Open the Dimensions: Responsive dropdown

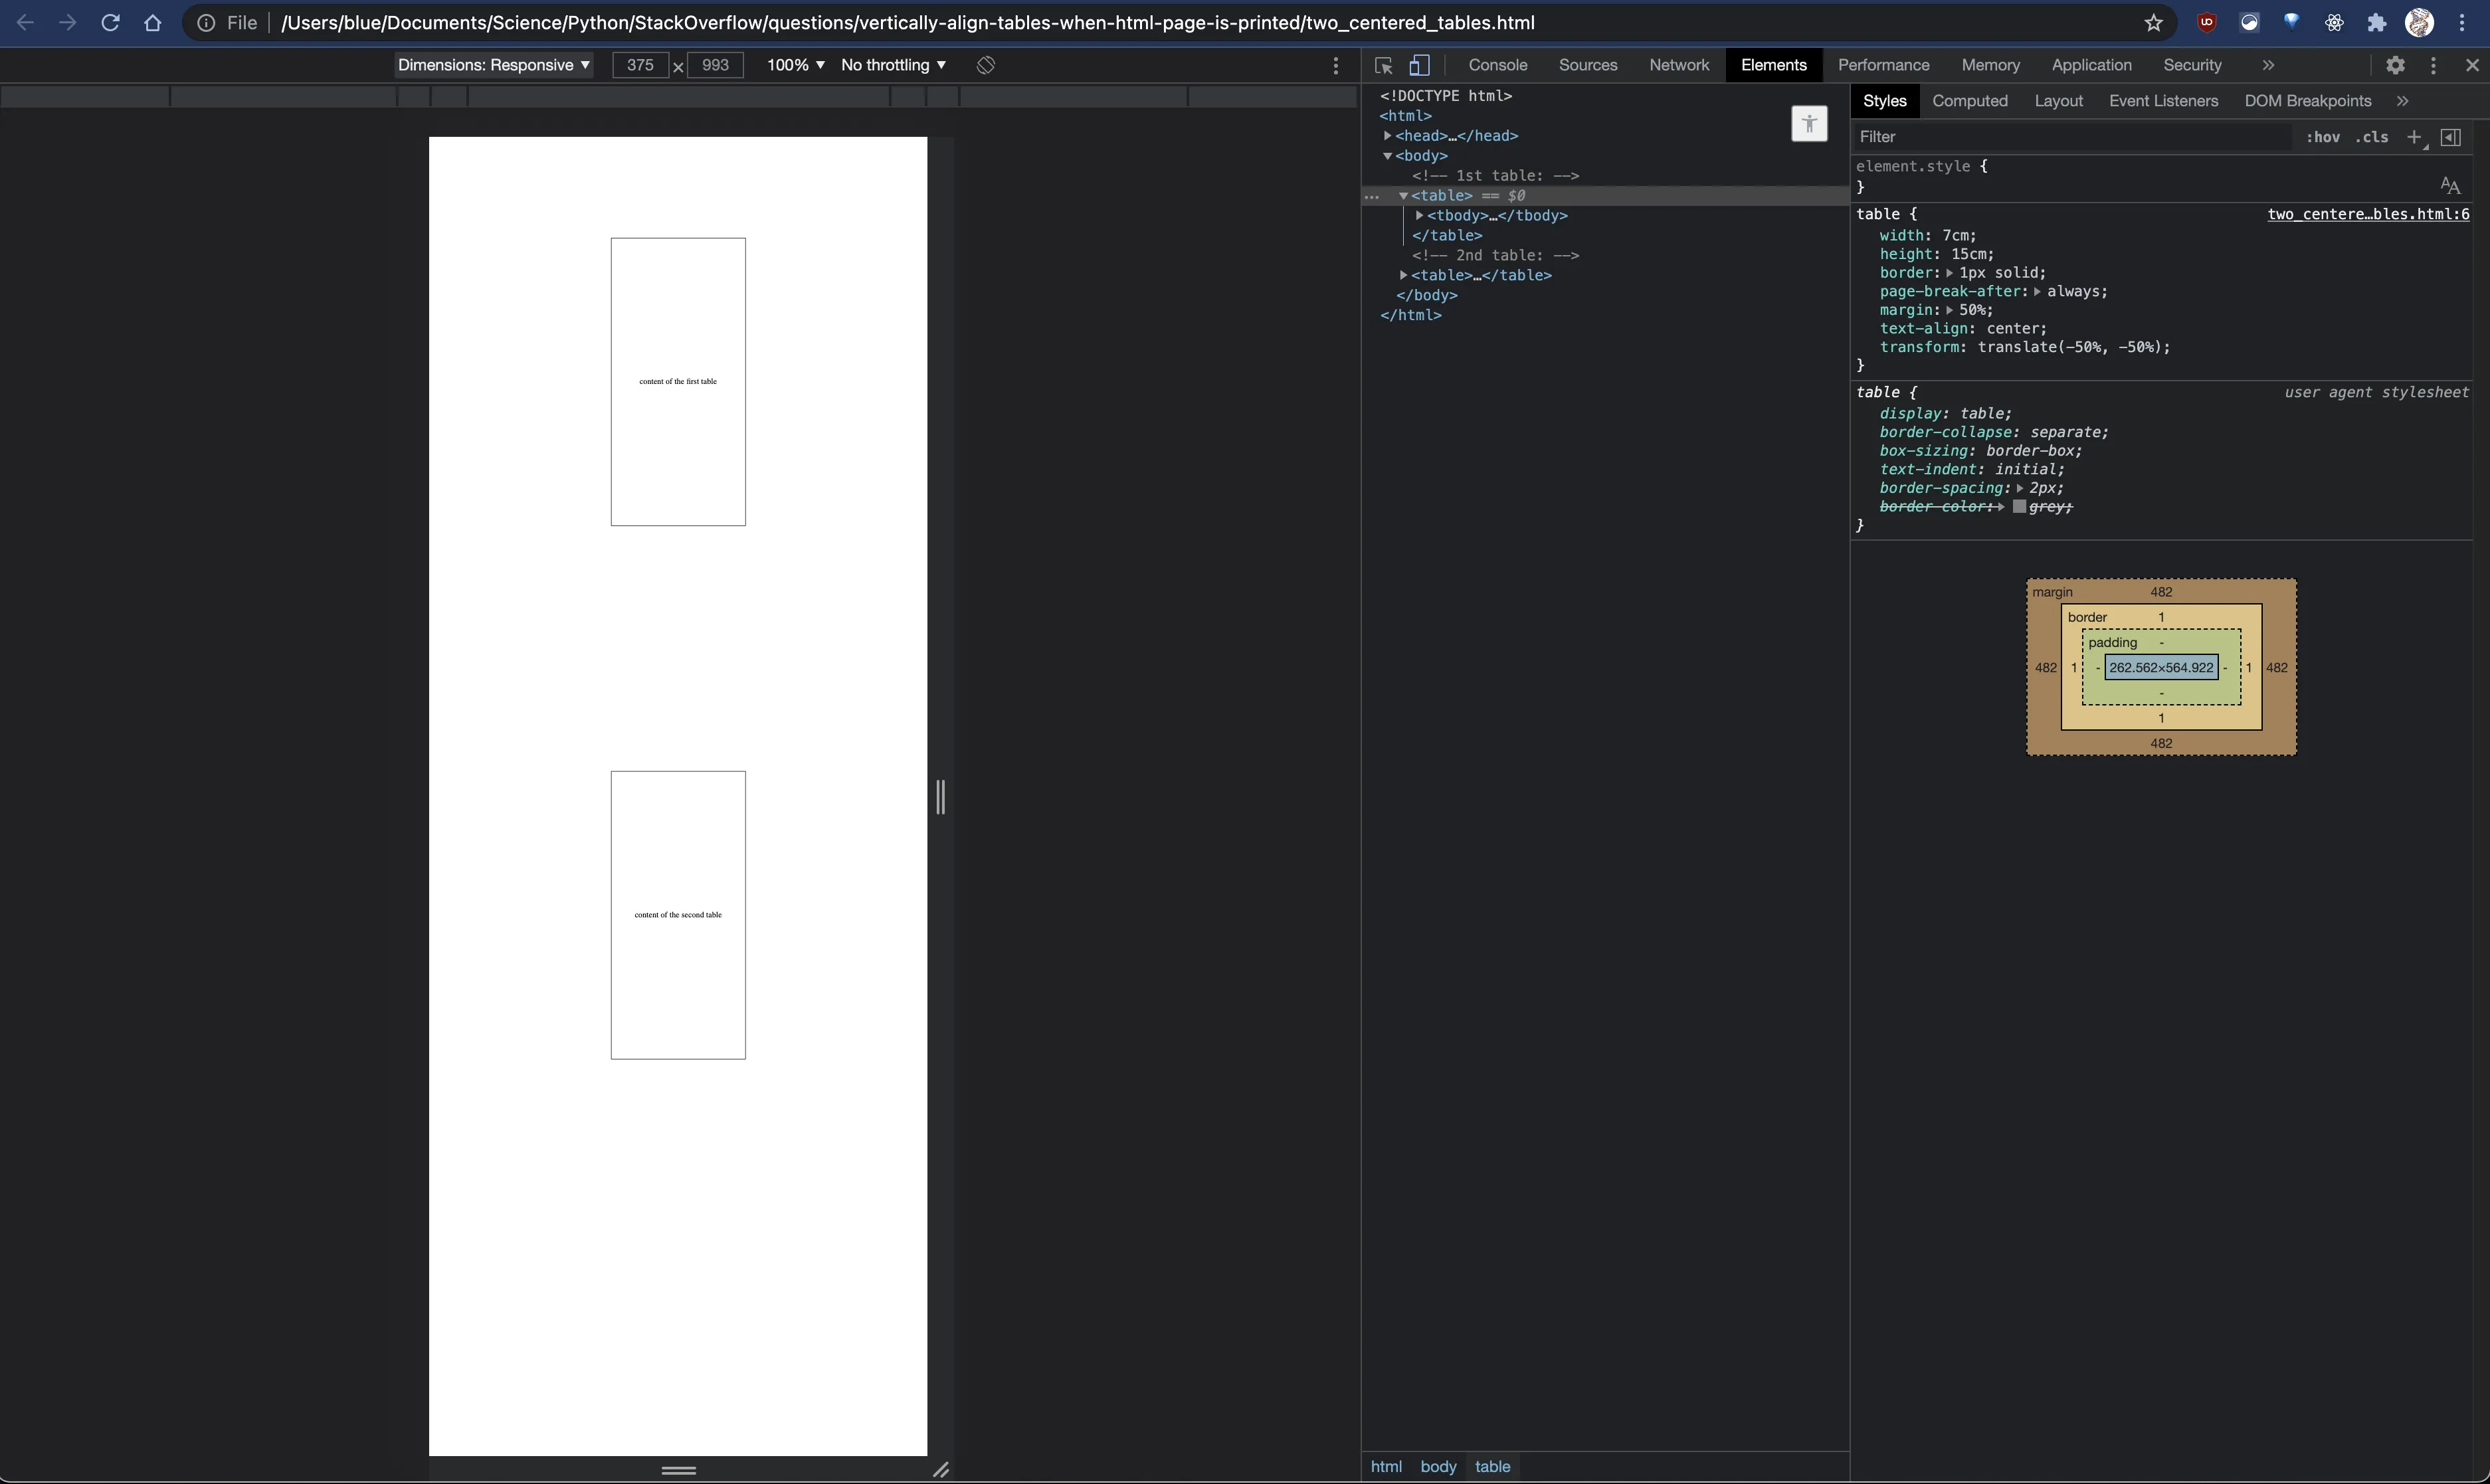click(x=493, y=65)
